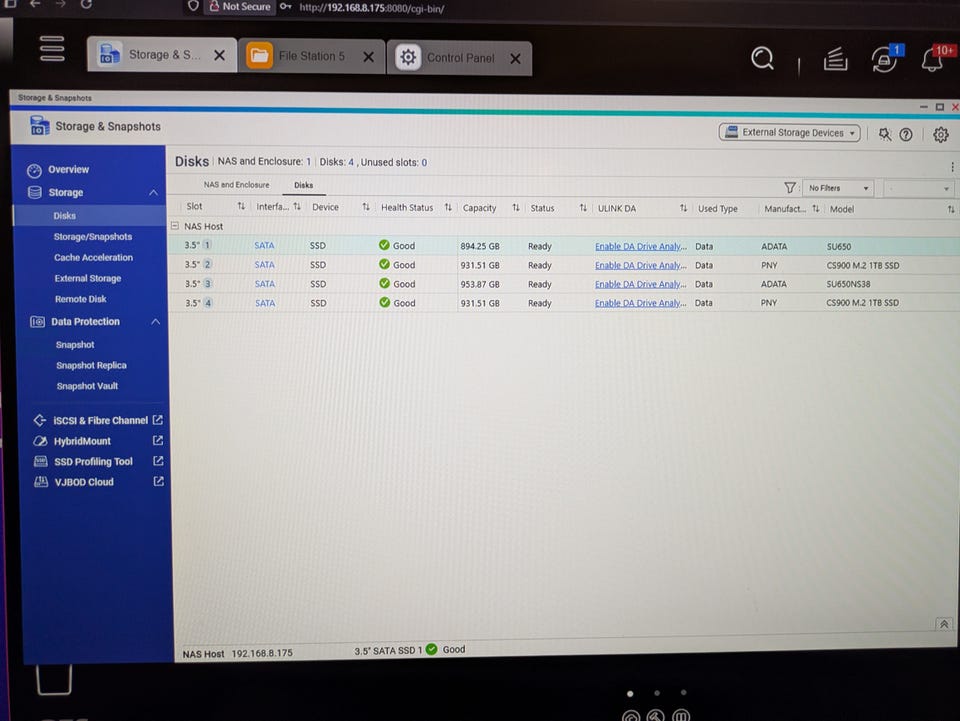Viewport: 960px width, 721px height.
Task: Open external devices icon with badge 1
Action: [x=886, y=59]
